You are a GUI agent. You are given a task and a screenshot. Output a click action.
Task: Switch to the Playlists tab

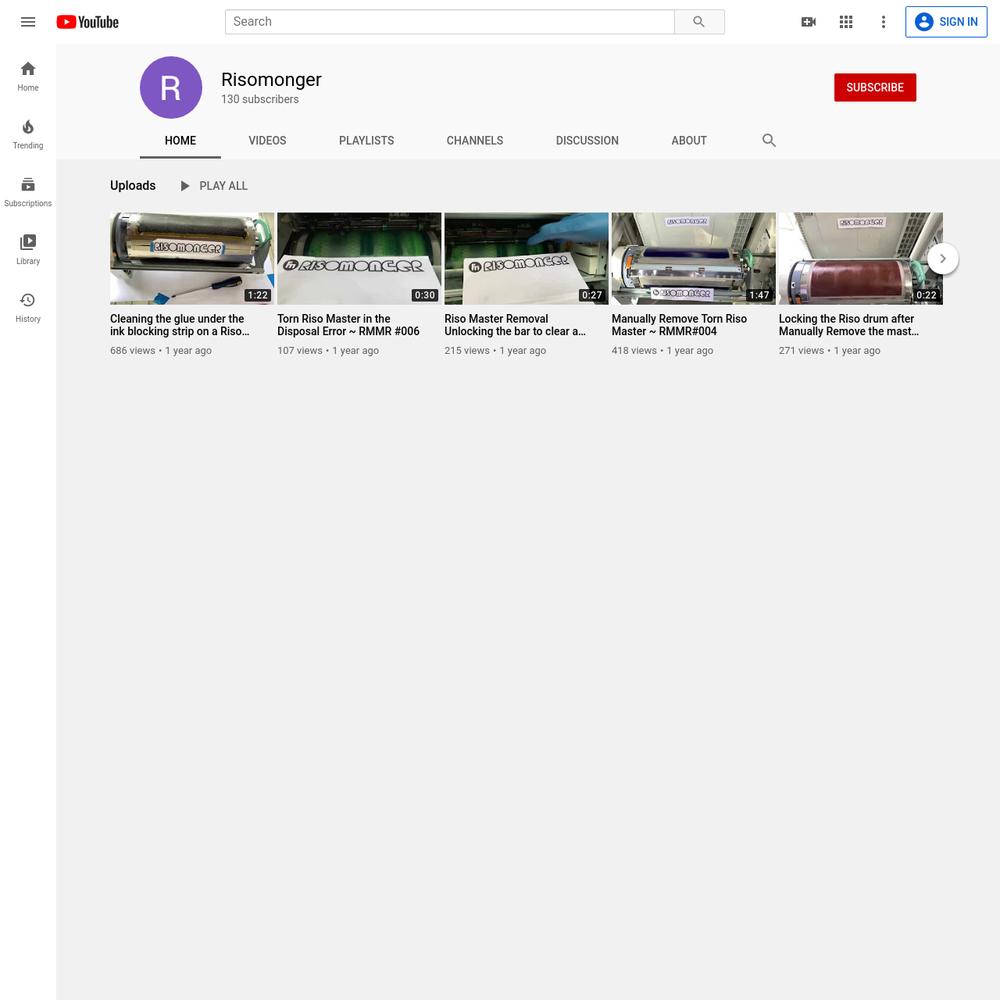tap(366, 140)
